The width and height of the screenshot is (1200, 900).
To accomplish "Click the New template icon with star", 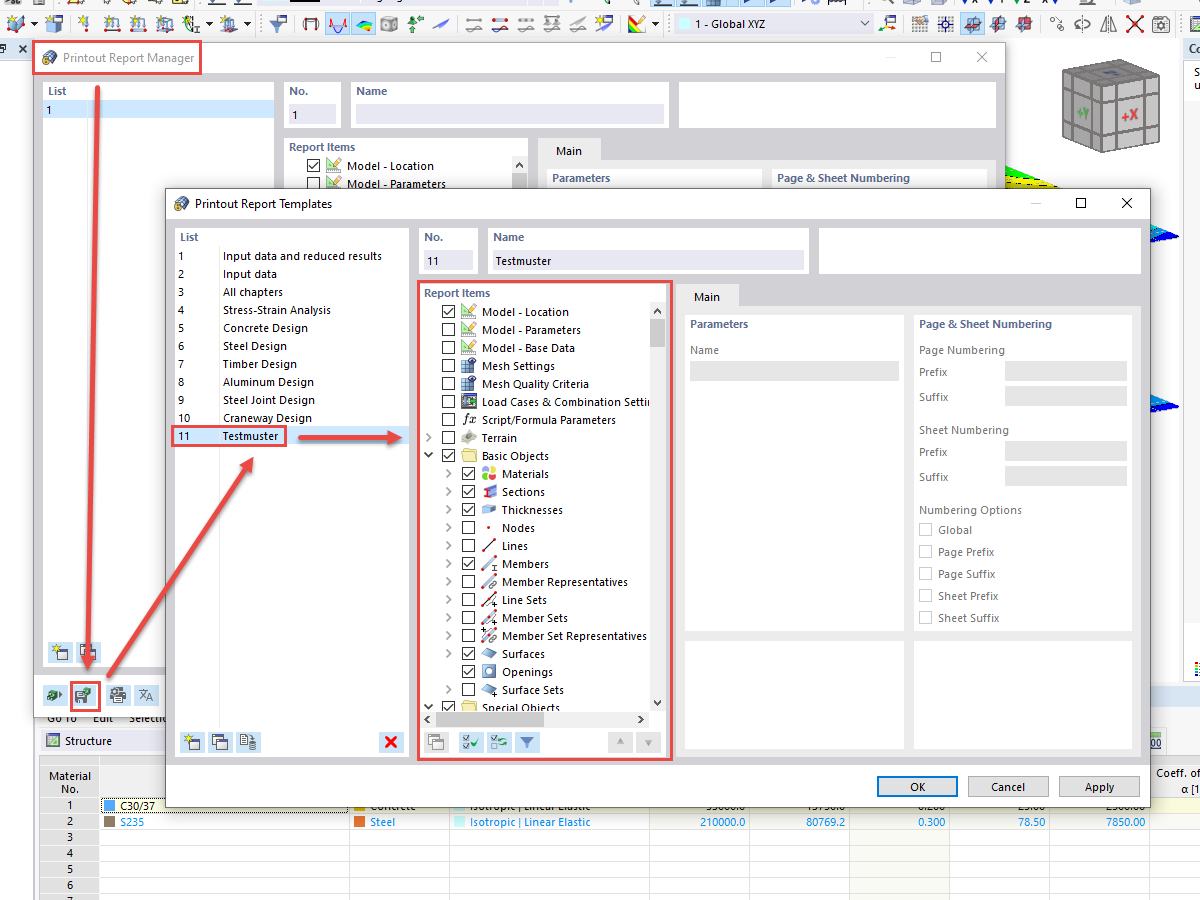I will click(191, 742).
